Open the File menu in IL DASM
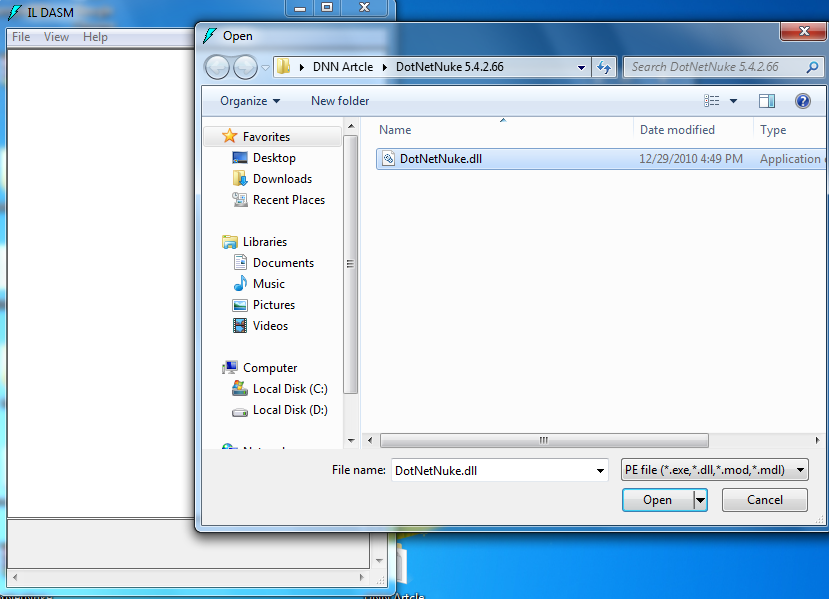 click(x=21, y=37)
